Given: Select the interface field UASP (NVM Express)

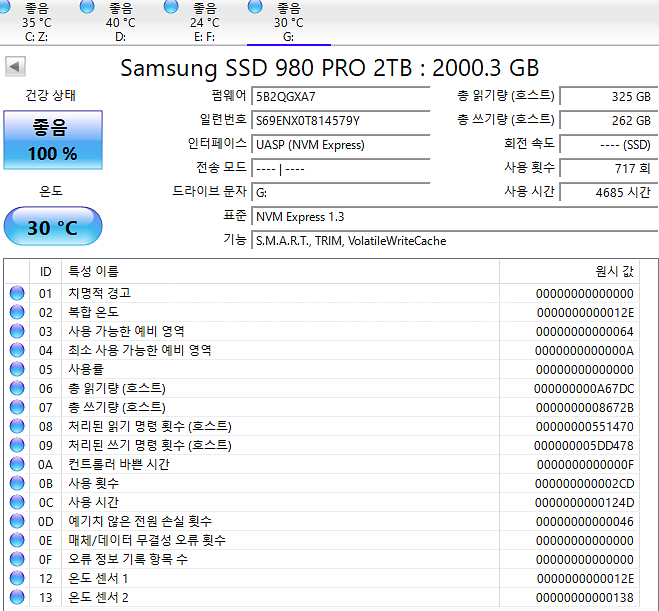Looking at the screenshot, I should click(x=340, y=145).
